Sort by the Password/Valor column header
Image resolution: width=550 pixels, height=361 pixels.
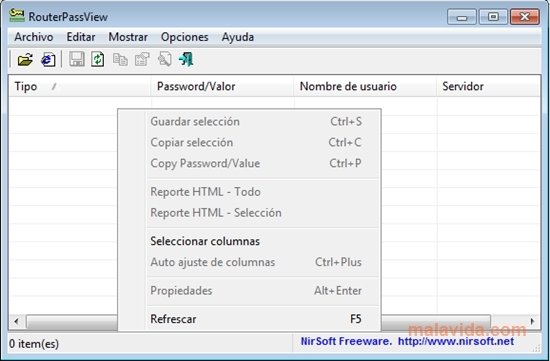tap(222, 86)
